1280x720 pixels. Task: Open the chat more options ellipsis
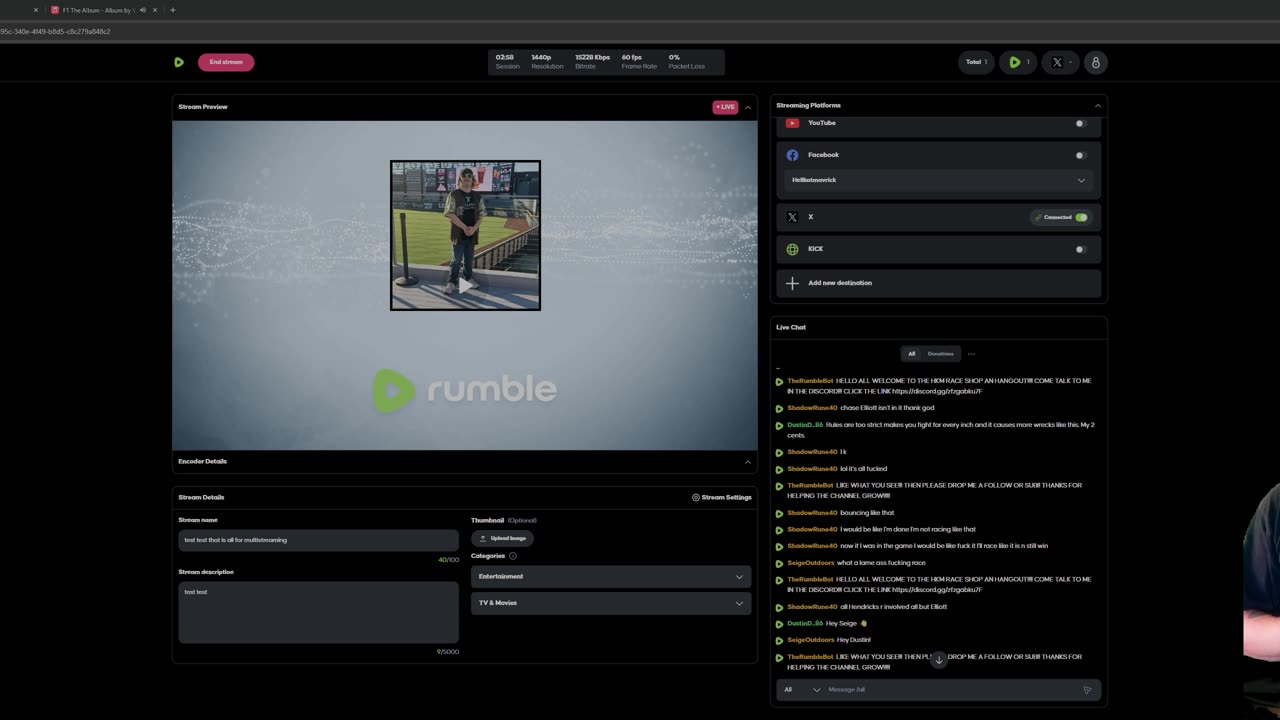pyautogui.click(x=971, y=354)
